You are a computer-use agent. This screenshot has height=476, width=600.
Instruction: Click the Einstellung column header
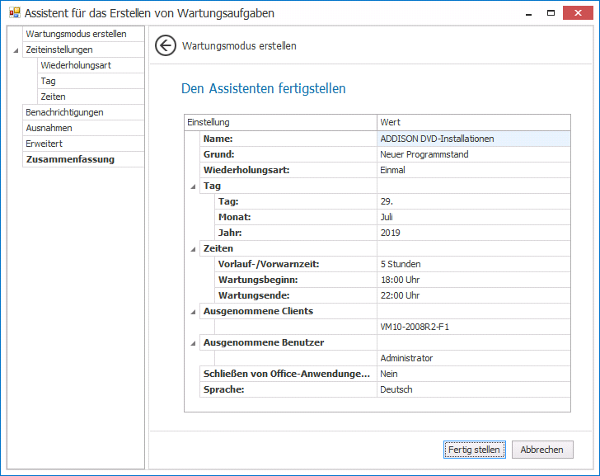tap(281, 122)
